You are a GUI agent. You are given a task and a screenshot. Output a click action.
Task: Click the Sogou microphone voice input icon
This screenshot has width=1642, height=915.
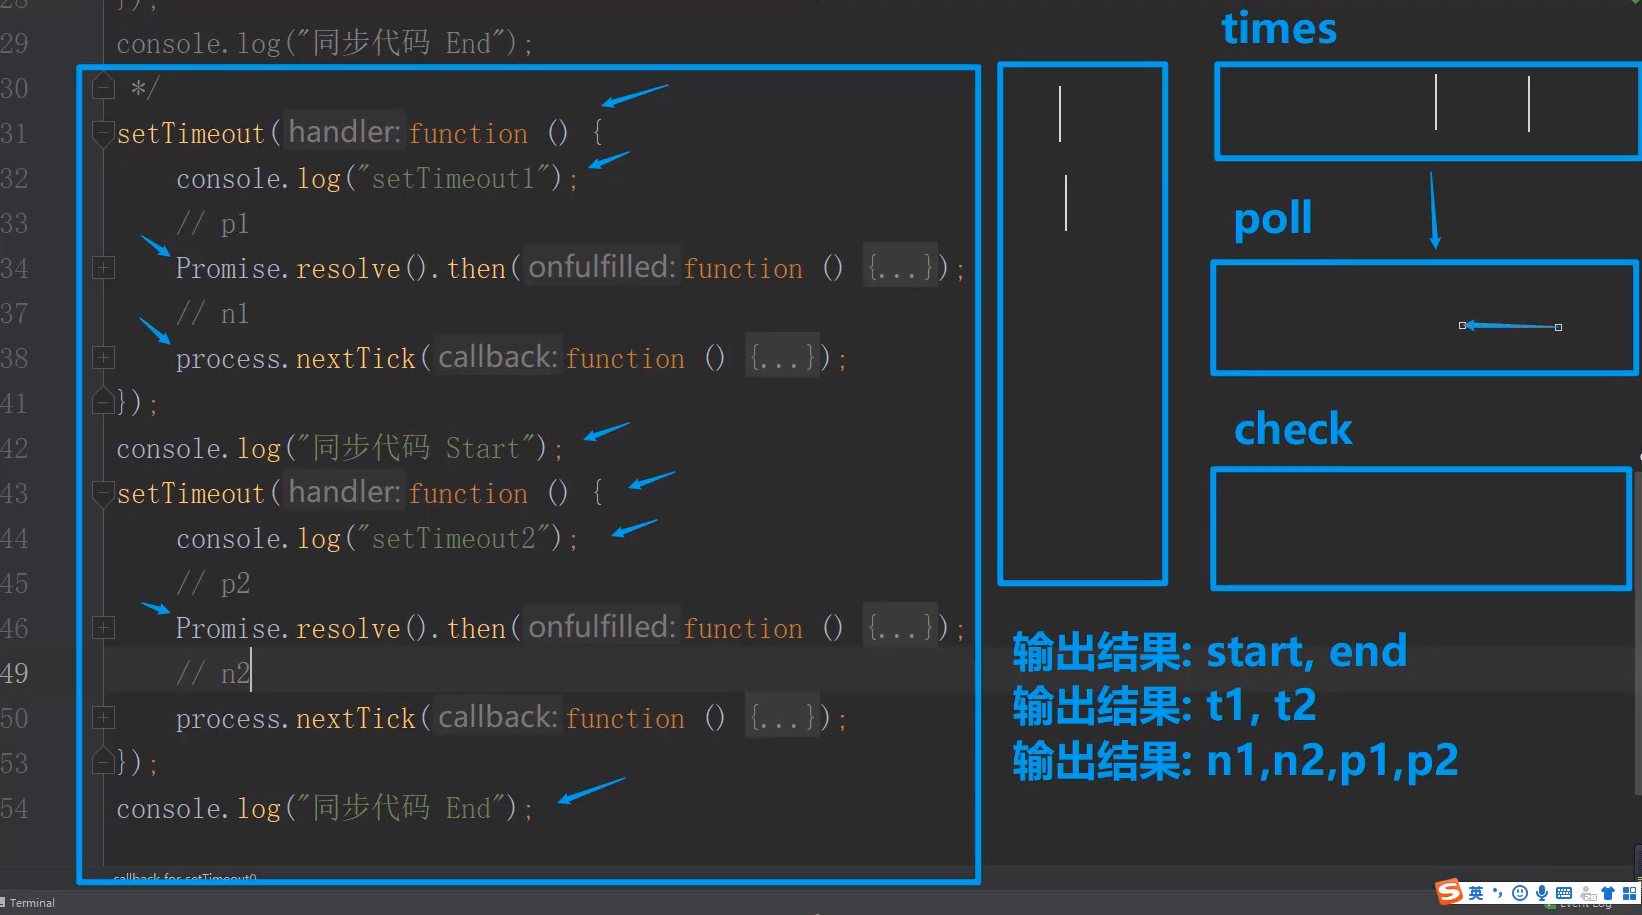[1542, 893]
